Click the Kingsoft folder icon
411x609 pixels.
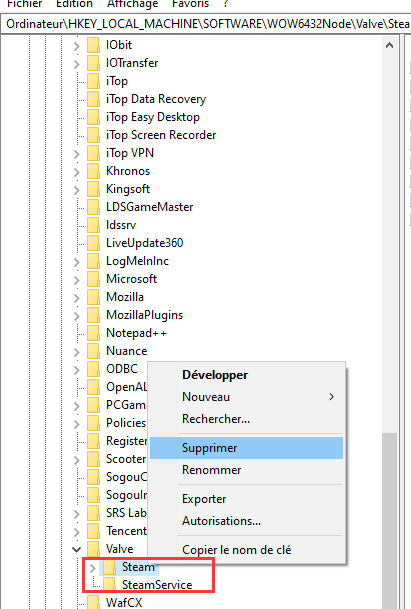pyautogui.click(x=93, y=189)
